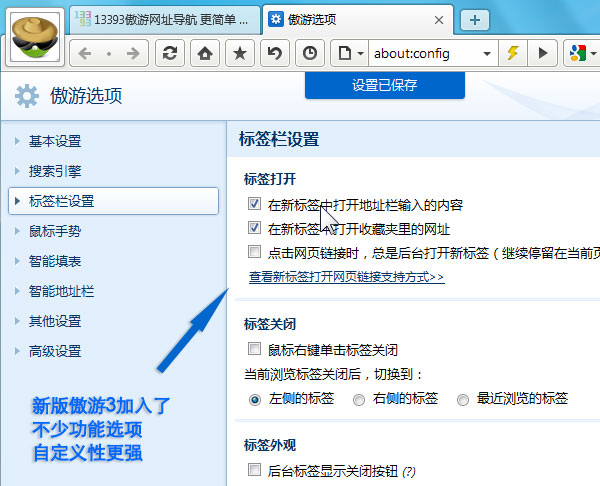Select the 左侧的标签 radio button

255,400
